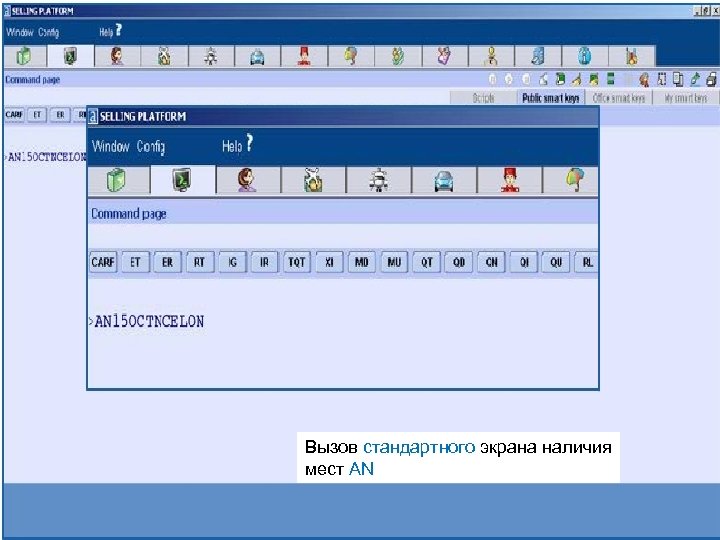Screen dimensions: 720x540
Task: Click the blue car icon in front window
Action: click(444, 180)
